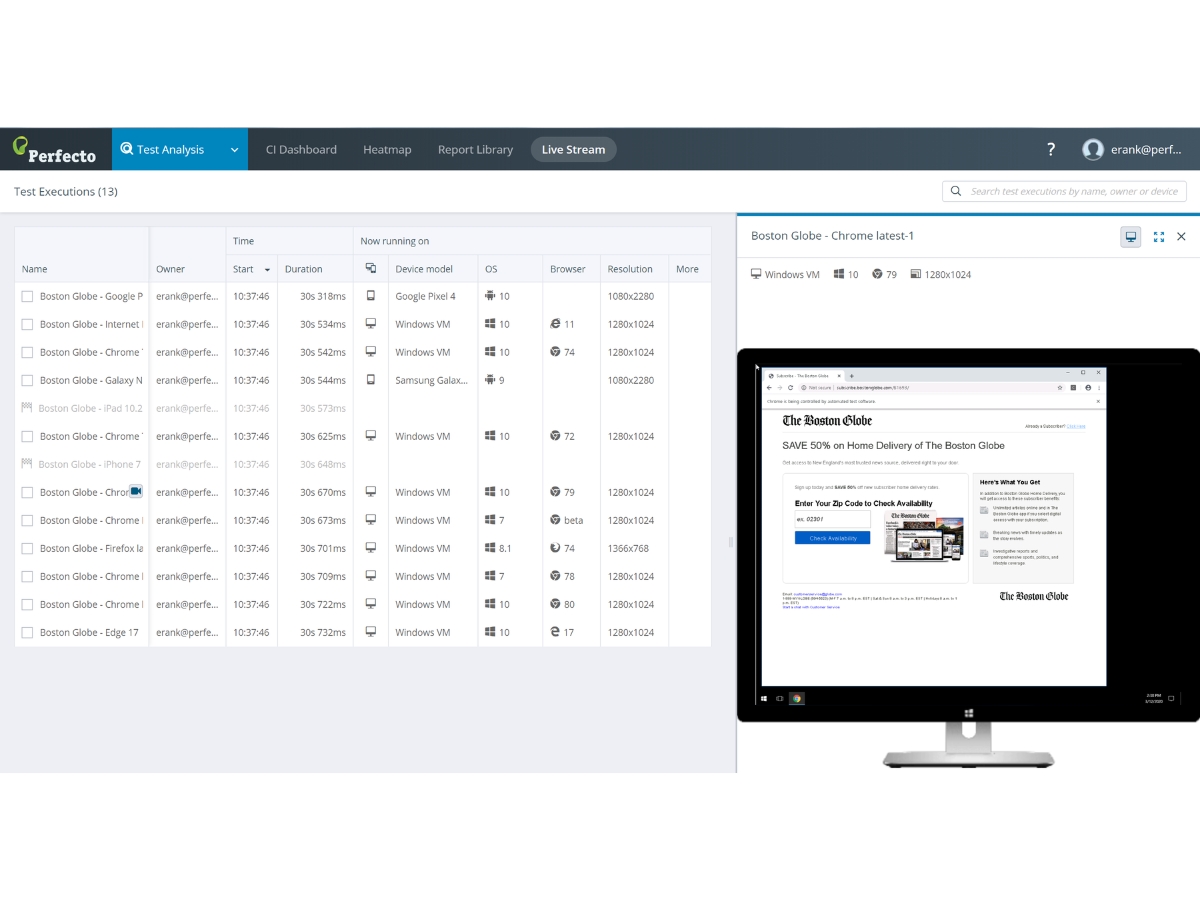Tick the checkbox in the 30s 670ms row
The height and width of the screenshot is (900, 1200).
click(x=27, y=492)
